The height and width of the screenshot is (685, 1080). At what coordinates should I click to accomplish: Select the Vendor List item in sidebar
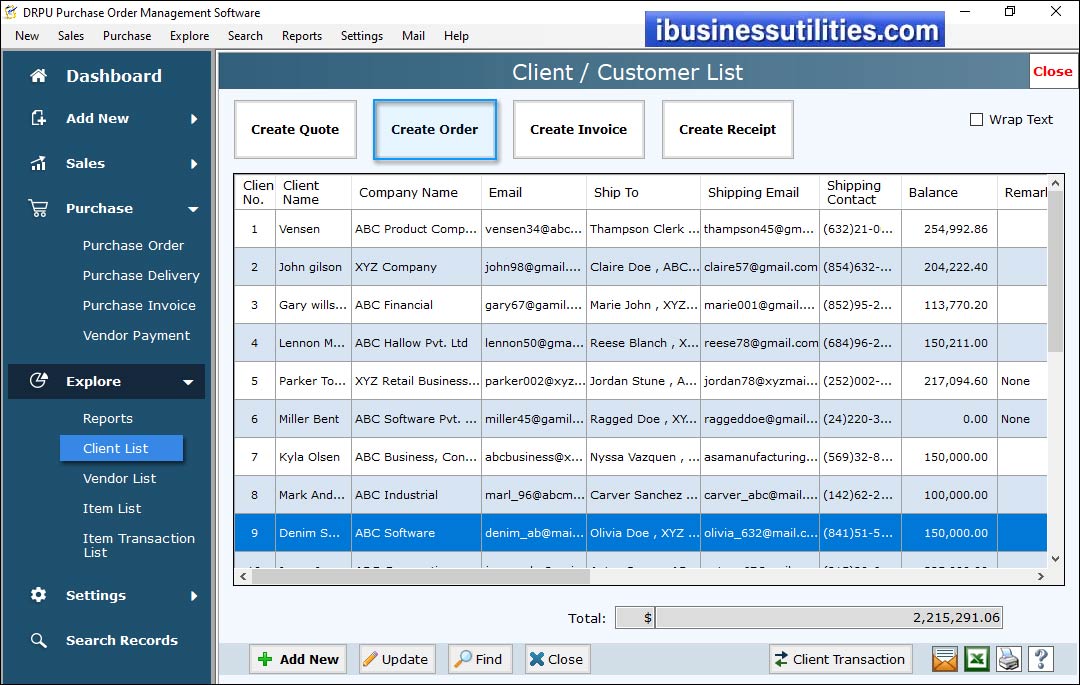[x=119, y=478]
